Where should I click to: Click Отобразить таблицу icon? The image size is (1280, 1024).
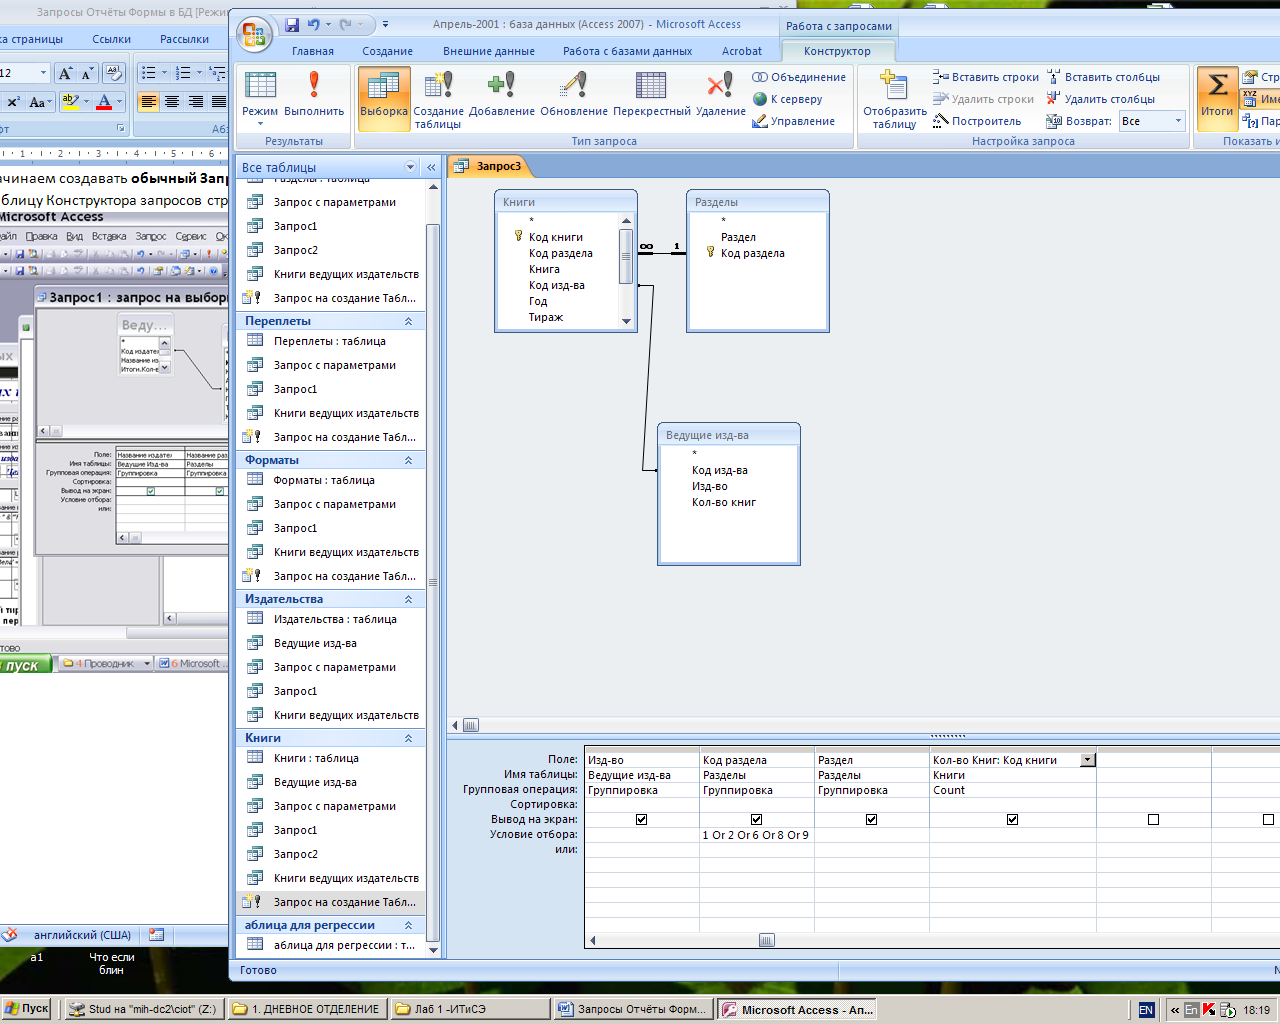click(895, 100)
